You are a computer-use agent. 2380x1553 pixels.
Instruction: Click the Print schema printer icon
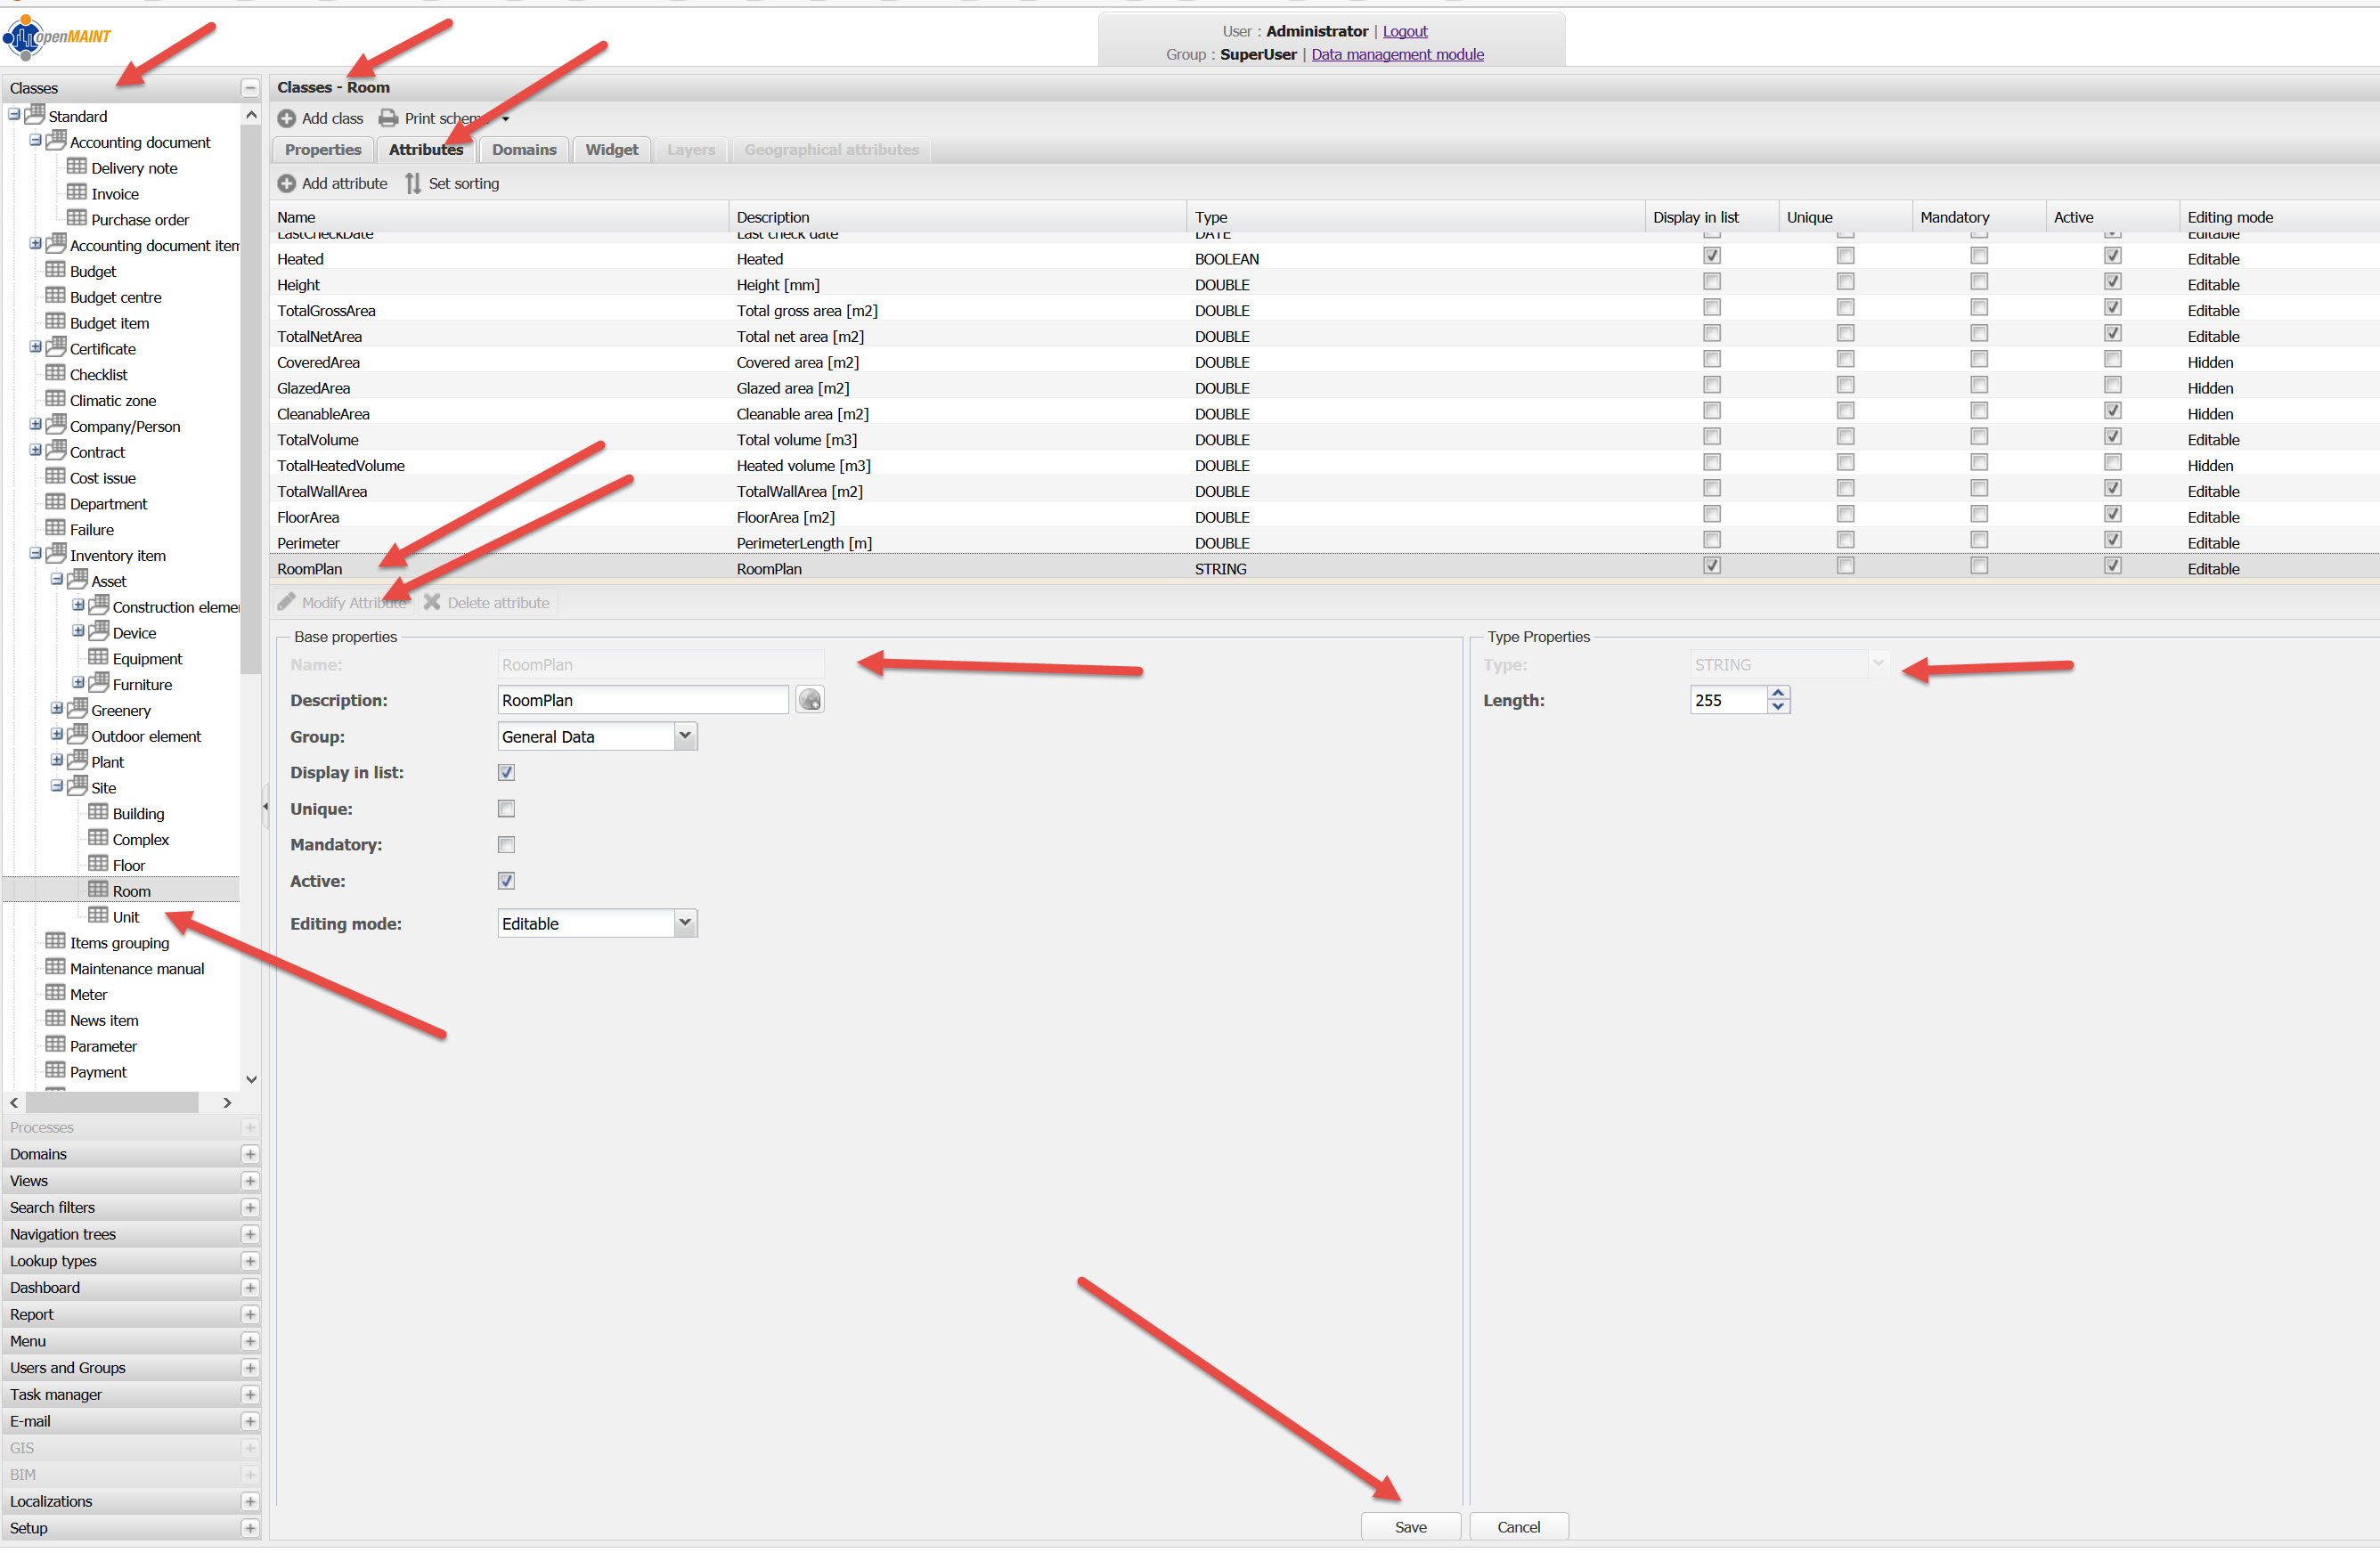tap(388, 118)
